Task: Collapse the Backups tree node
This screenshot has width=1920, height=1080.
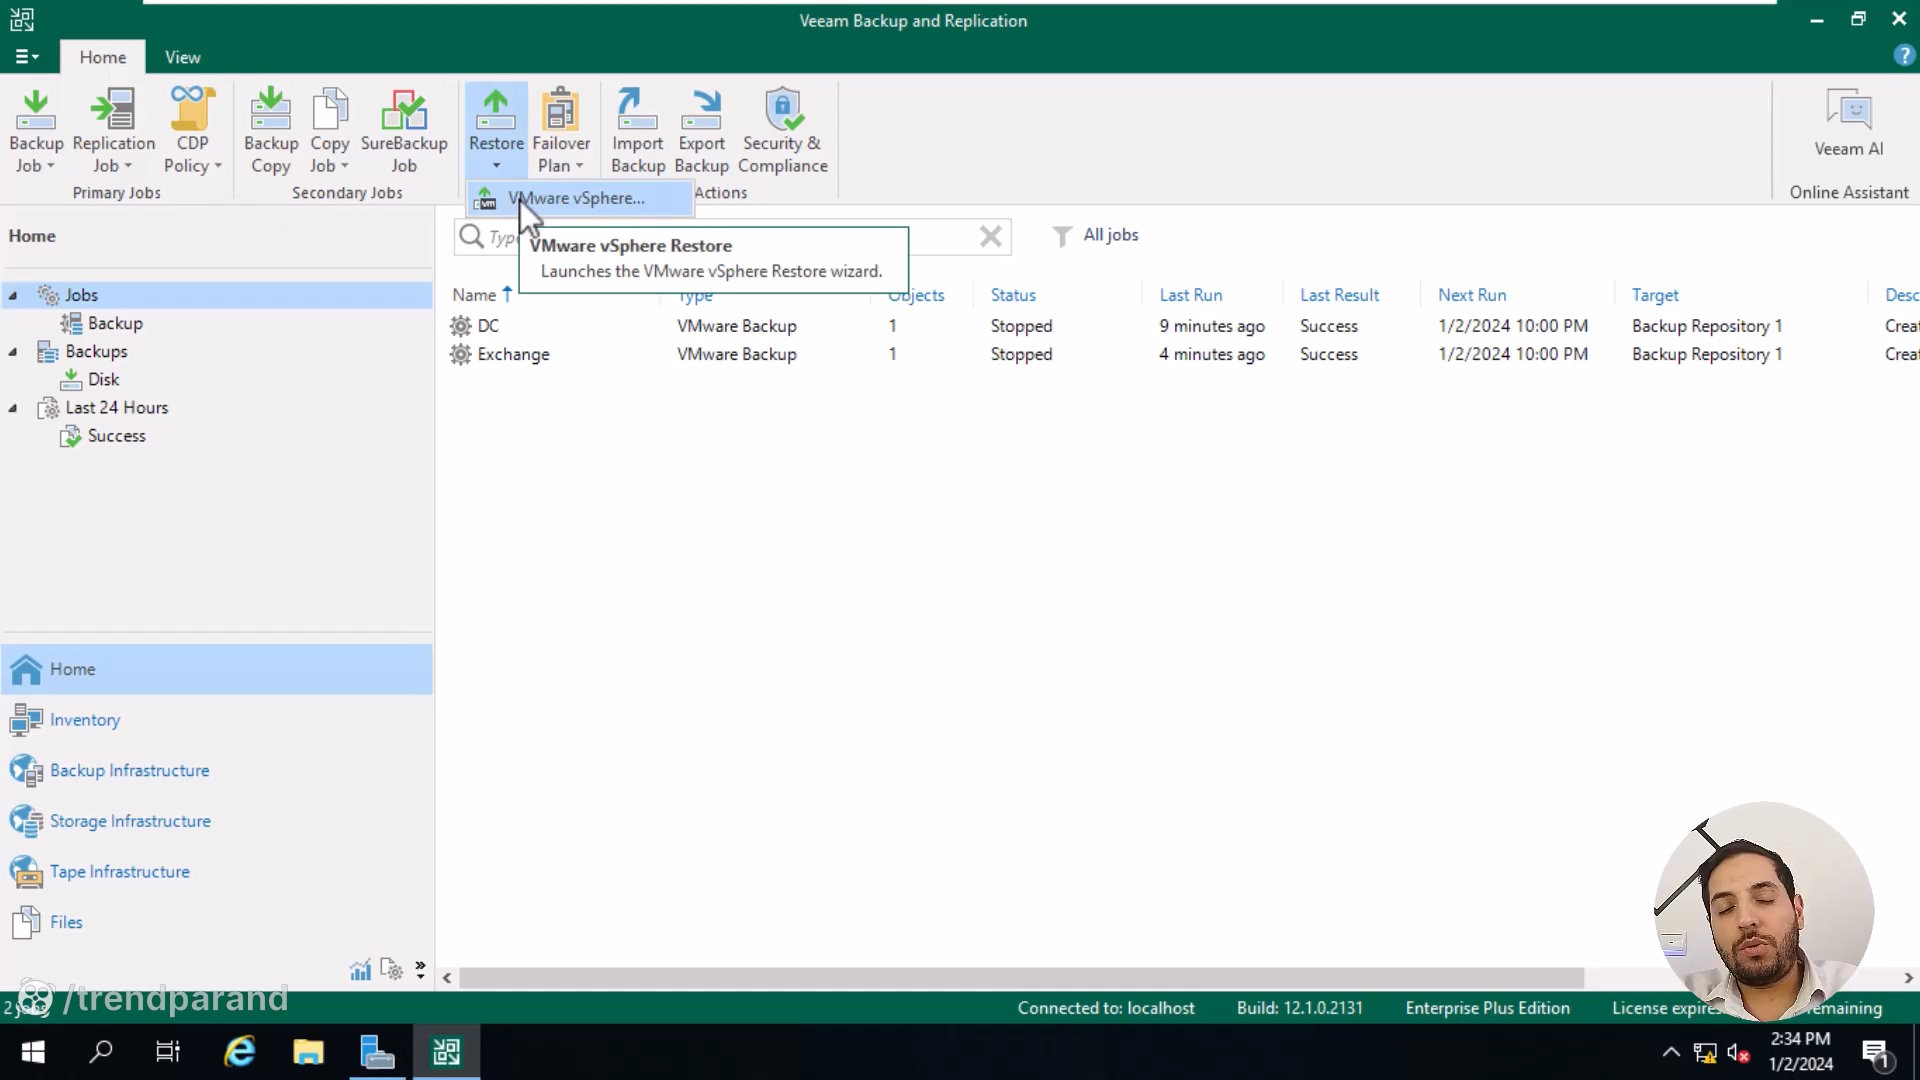Action: coord(13,351)
